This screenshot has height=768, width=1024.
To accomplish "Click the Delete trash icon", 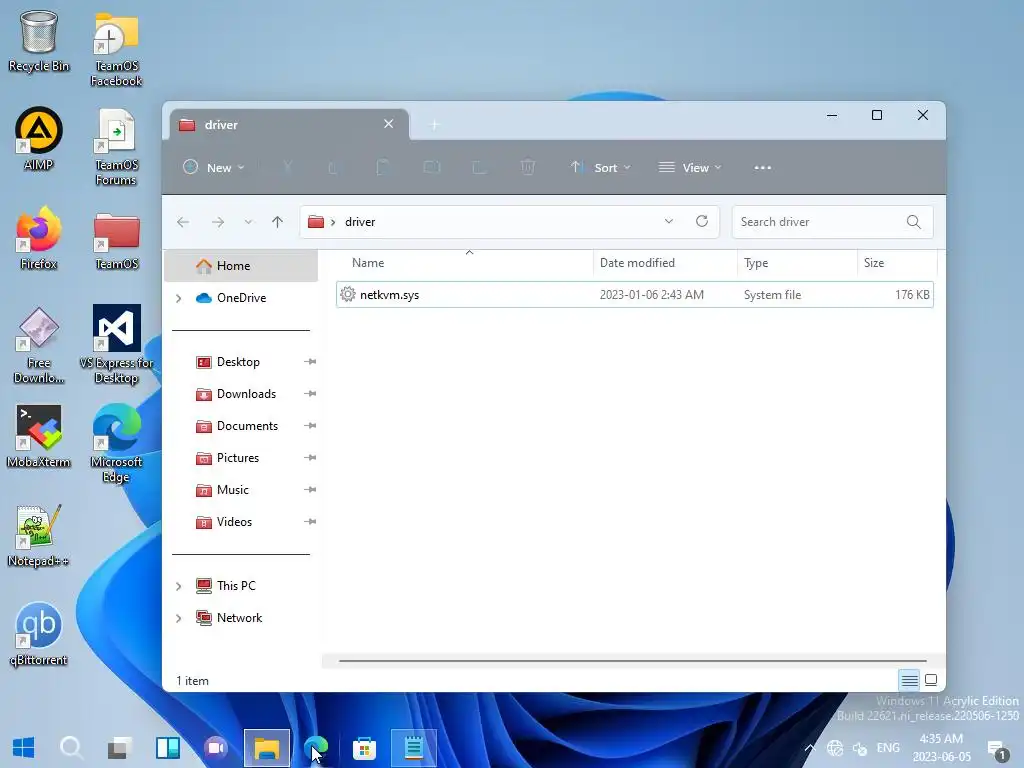I will [528, 168].
